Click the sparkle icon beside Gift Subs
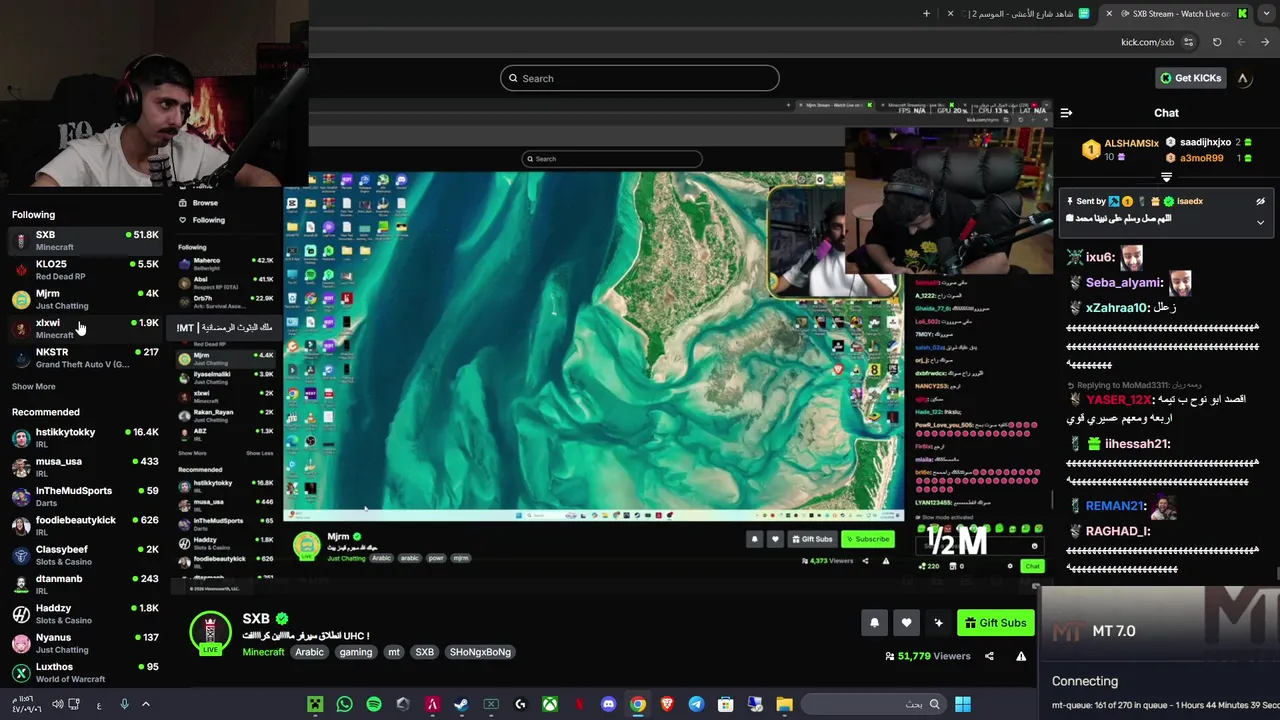This screenshot has height=720, width=1280. [x=938, y=623]
